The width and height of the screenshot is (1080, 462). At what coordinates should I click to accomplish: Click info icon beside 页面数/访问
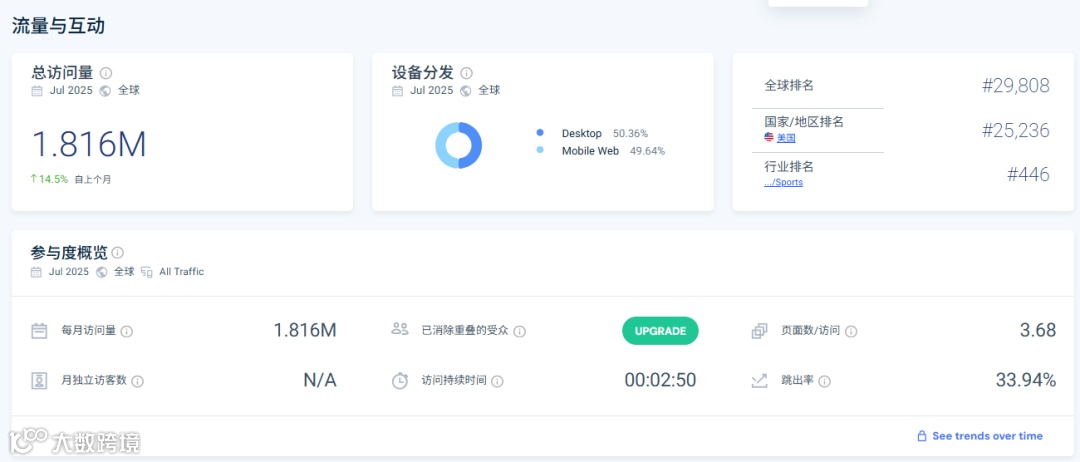851,331
